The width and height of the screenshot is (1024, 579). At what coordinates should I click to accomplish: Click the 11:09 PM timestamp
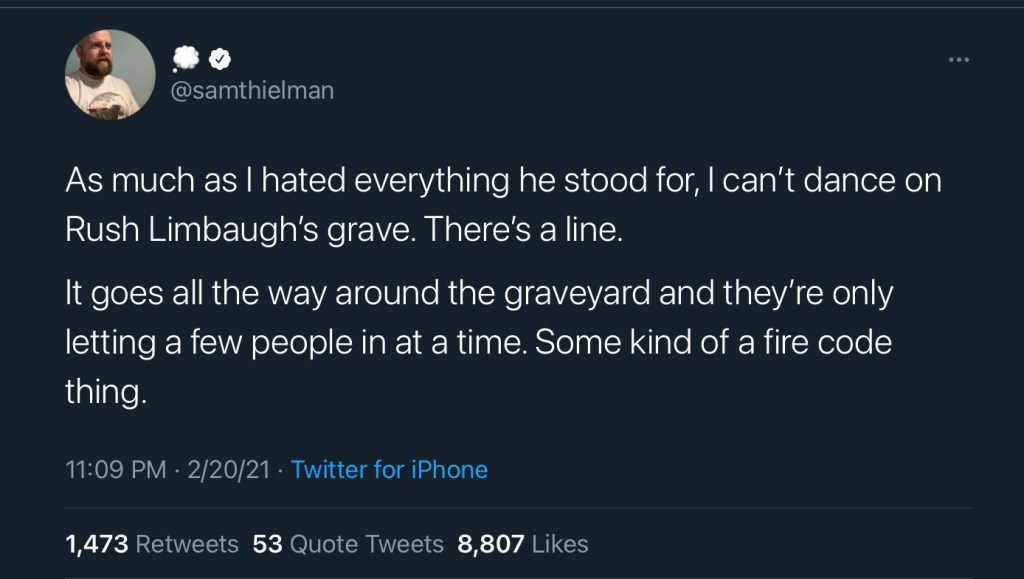pyautogui.click(x=116, y=469)
